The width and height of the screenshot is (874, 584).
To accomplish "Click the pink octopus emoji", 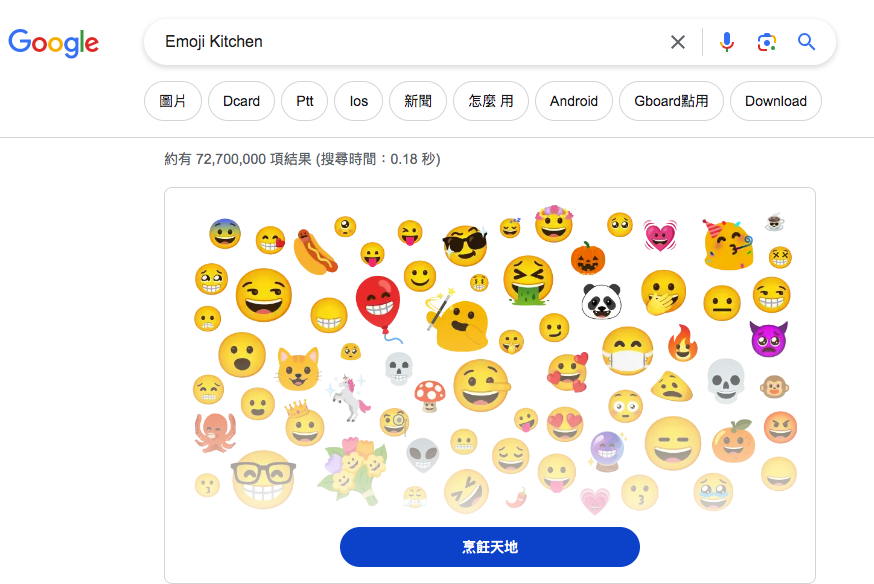I will pyautogui.click(x=215, y=432).
